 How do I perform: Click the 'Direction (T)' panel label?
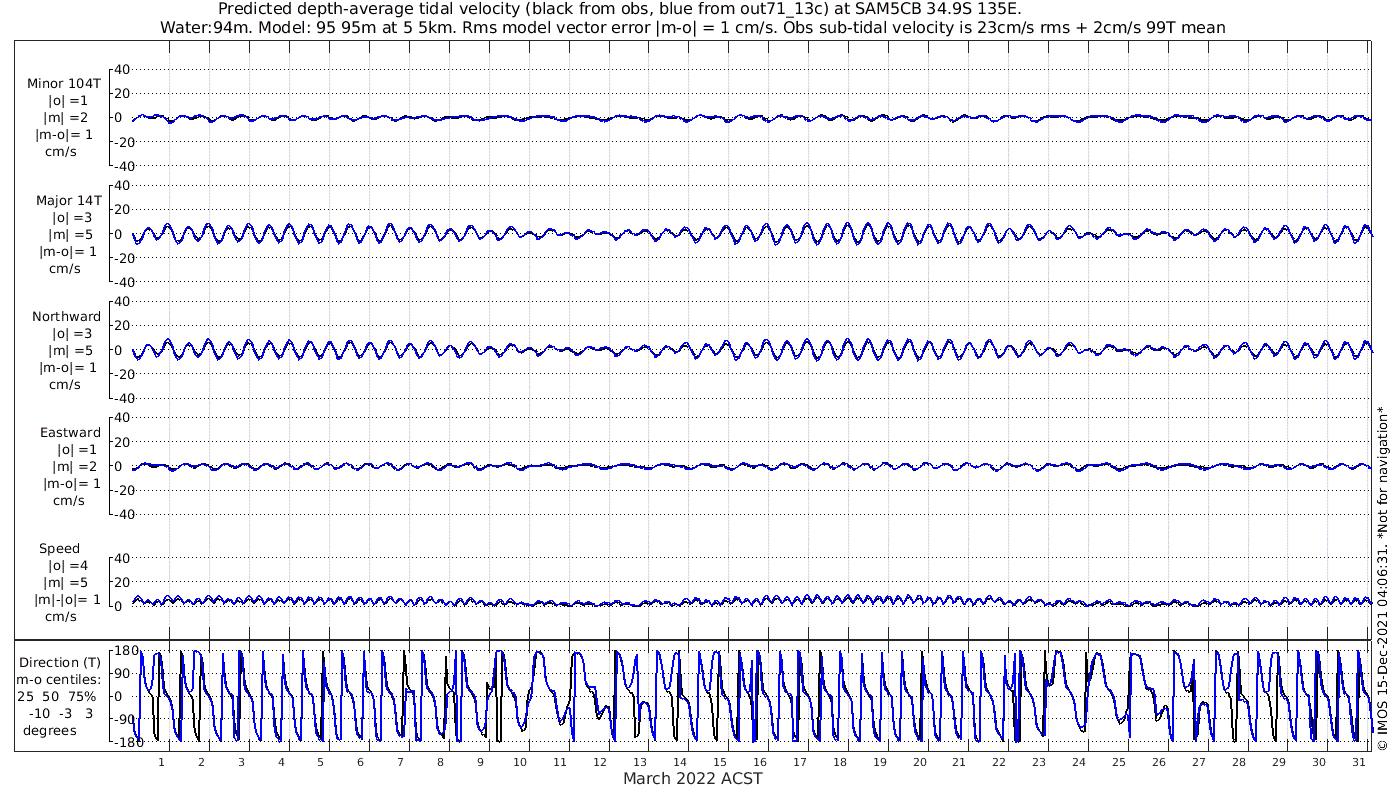click(x=61, y=662)
